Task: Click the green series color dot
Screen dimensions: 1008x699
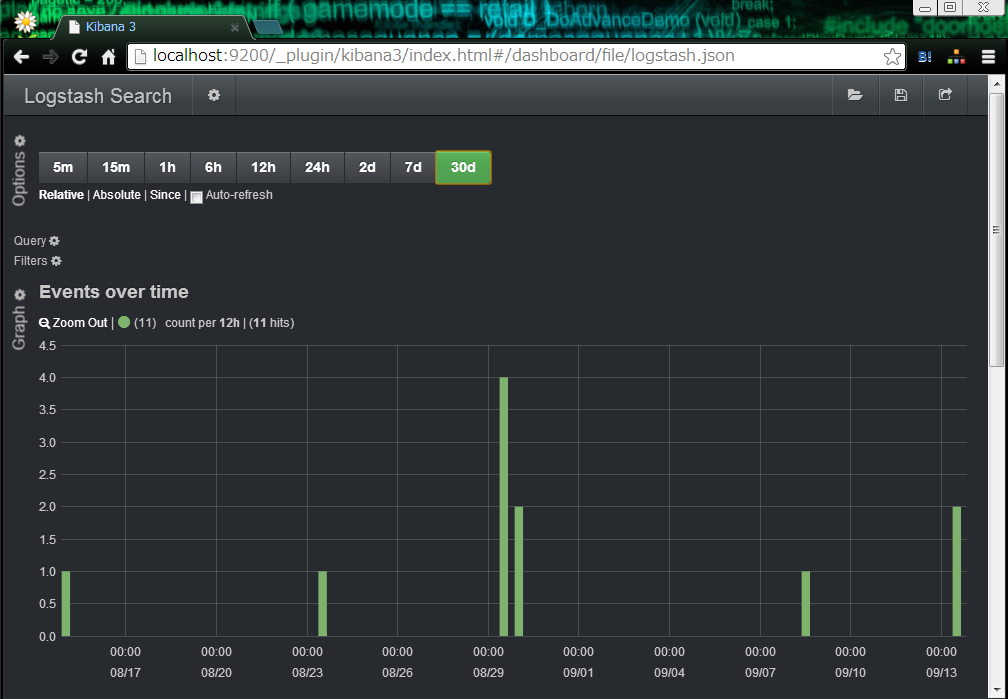Action: pyautogui.click(x=124, y=322)
